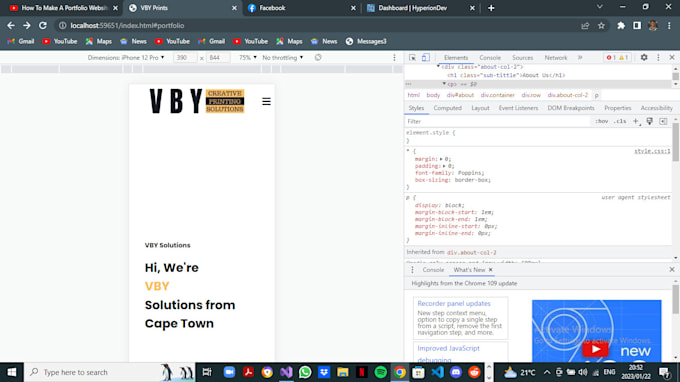680x382 pixels.
Task: Play the Chrome 109 new features video
Action: click(x=595, y=349)
